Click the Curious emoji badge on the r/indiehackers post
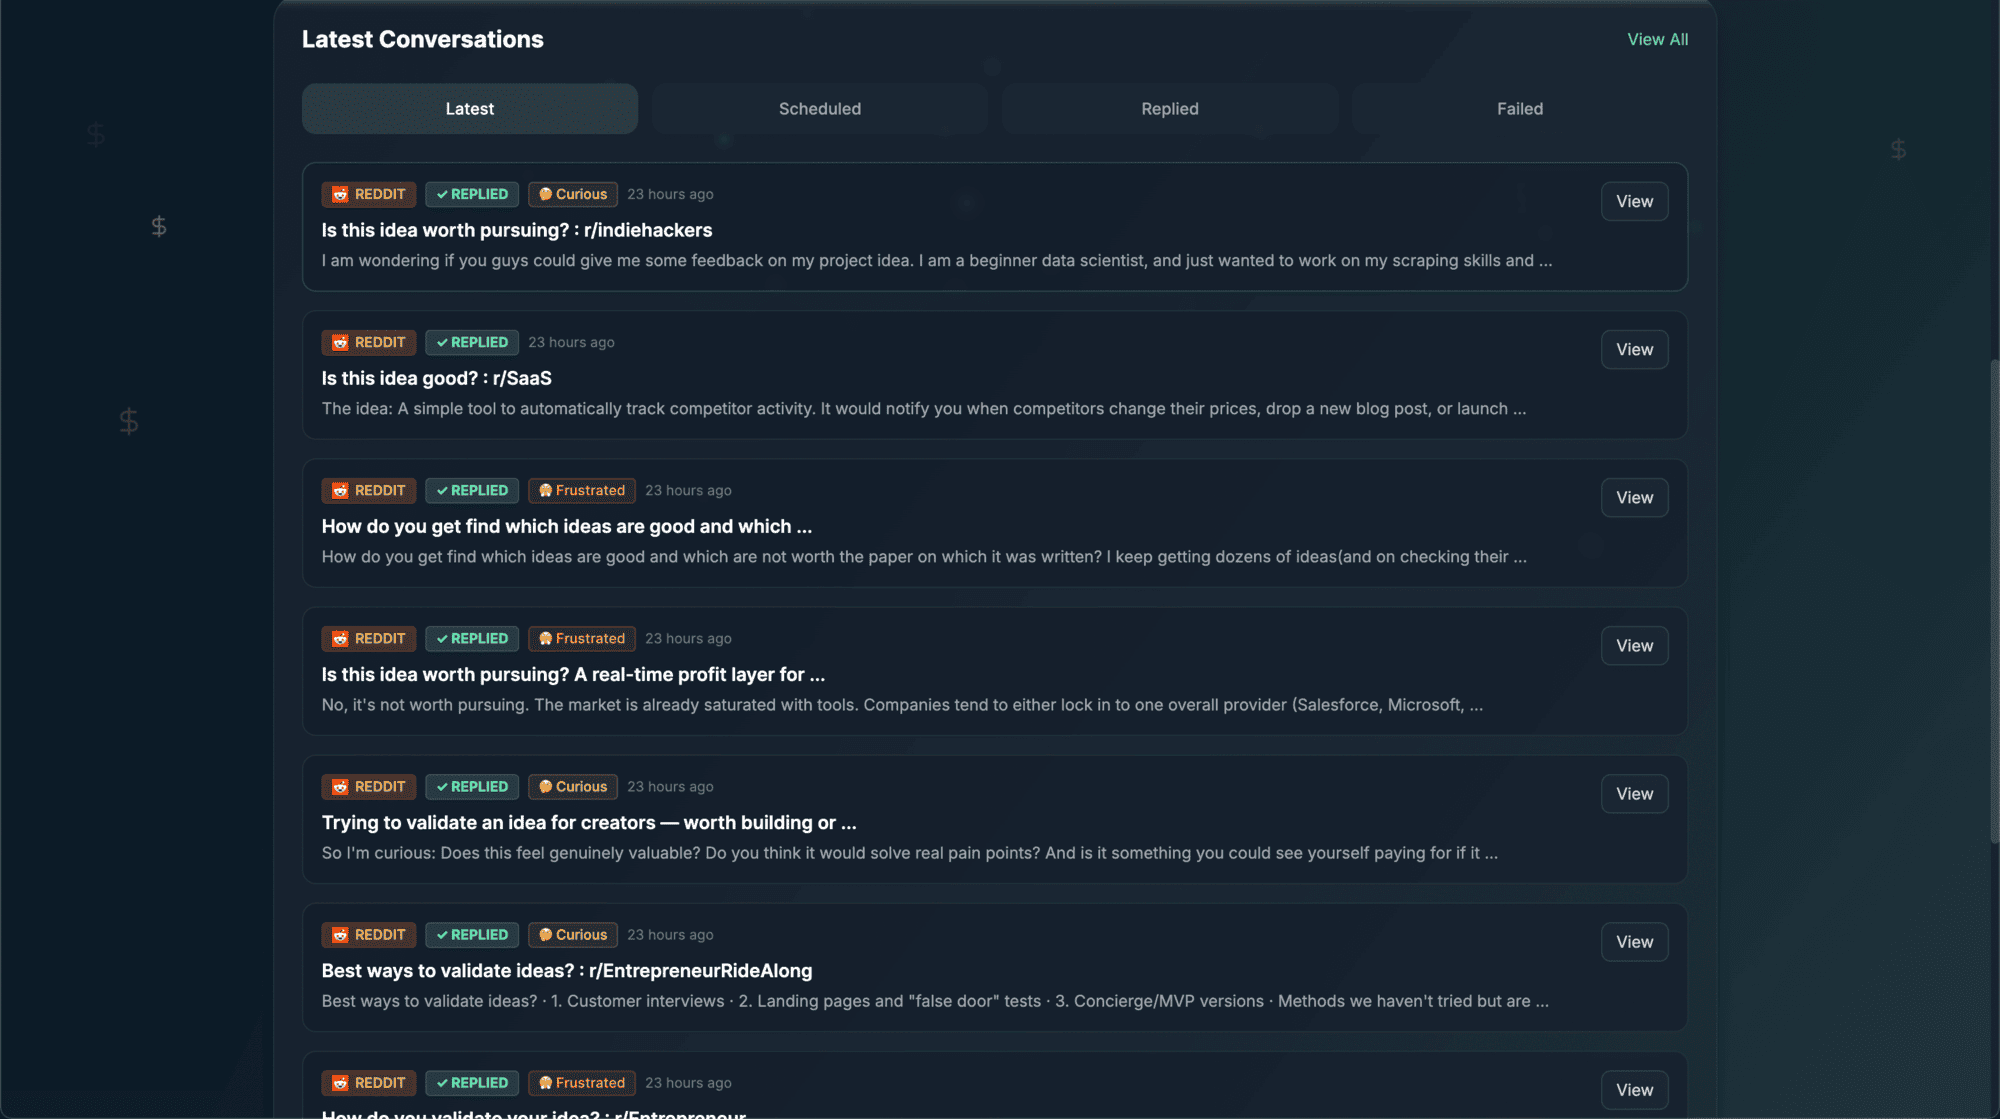This screenshot has height=1119, width=2000. point(572,194)
